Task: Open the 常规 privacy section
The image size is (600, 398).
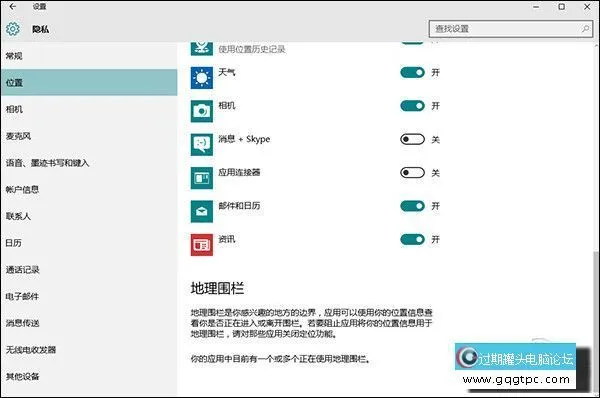Action: point(89,56)
